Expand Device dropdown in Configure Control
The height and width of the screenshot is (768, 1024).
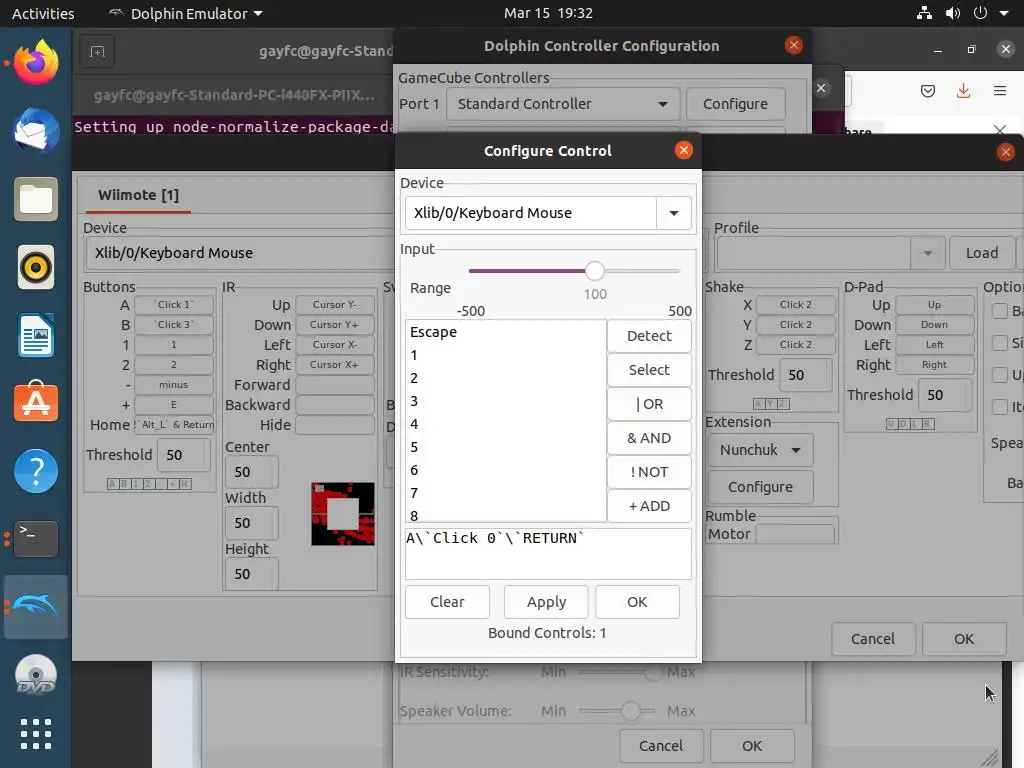tap(673, 213)
